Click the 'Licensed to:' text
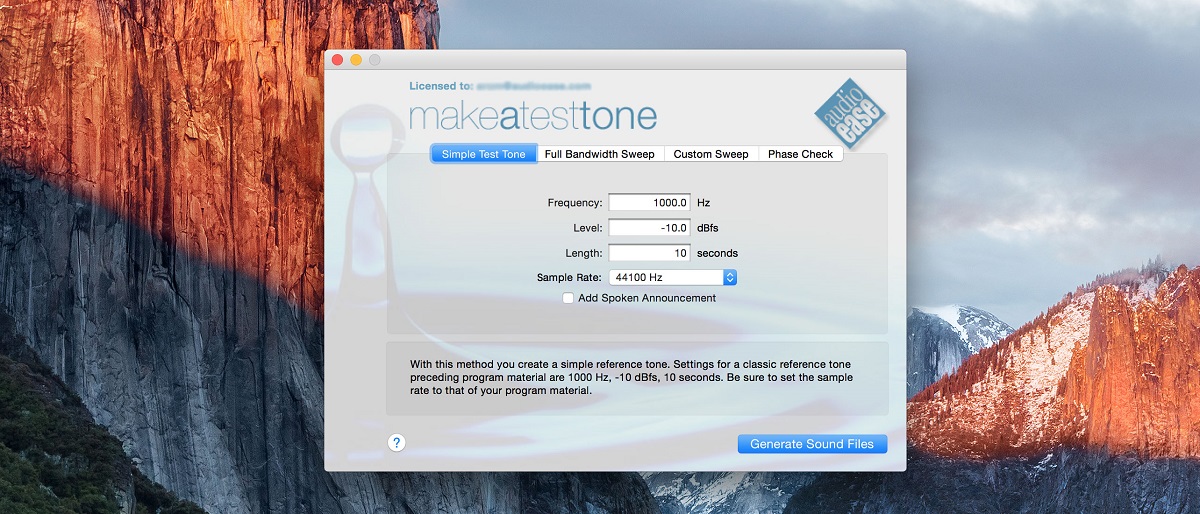Screen dimensions: 1200x514 440,87
